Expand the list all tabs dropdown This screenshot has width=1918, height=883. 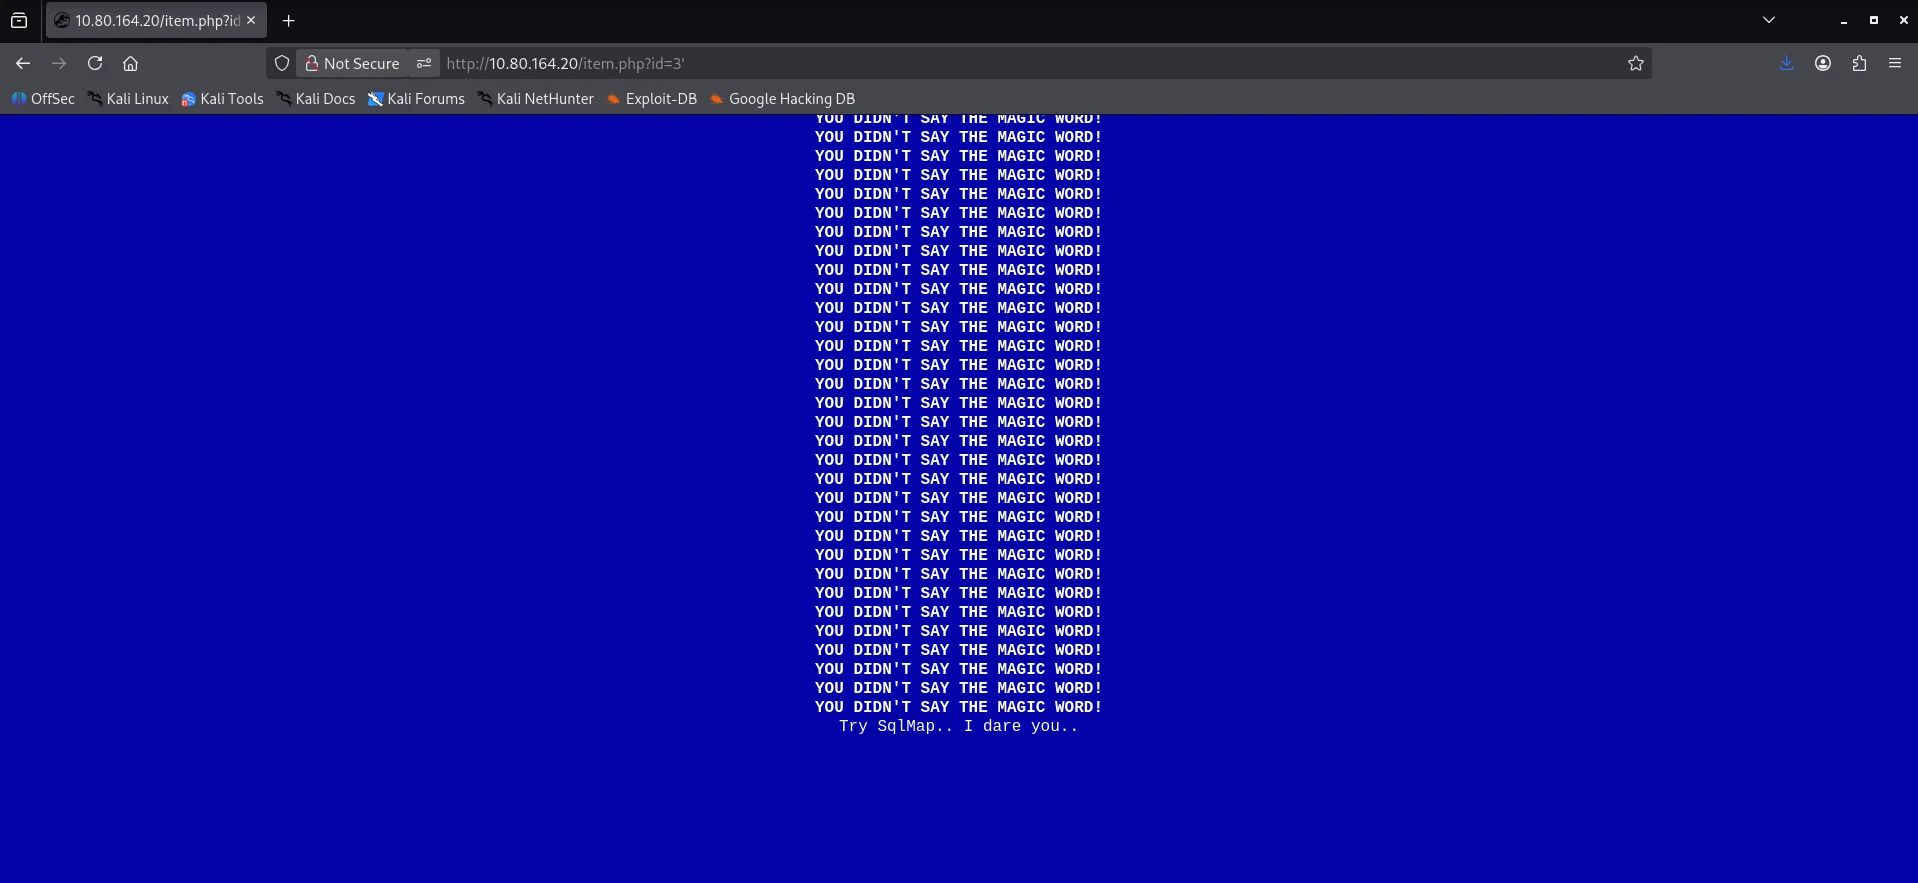coord(1768,20)
